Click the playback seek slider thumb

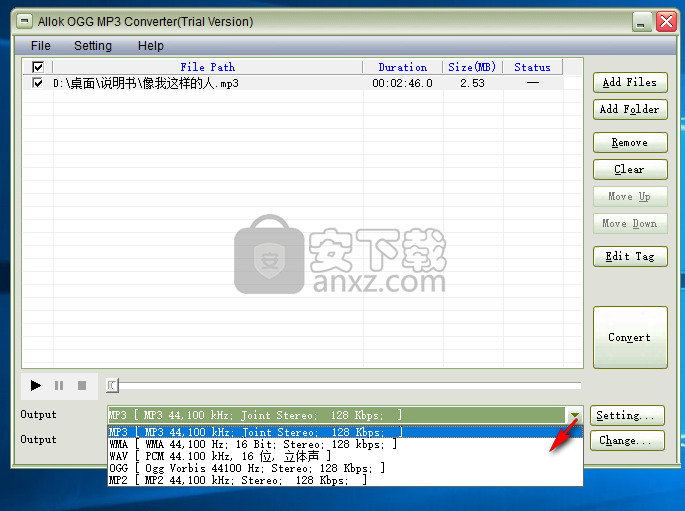point(112,386)
